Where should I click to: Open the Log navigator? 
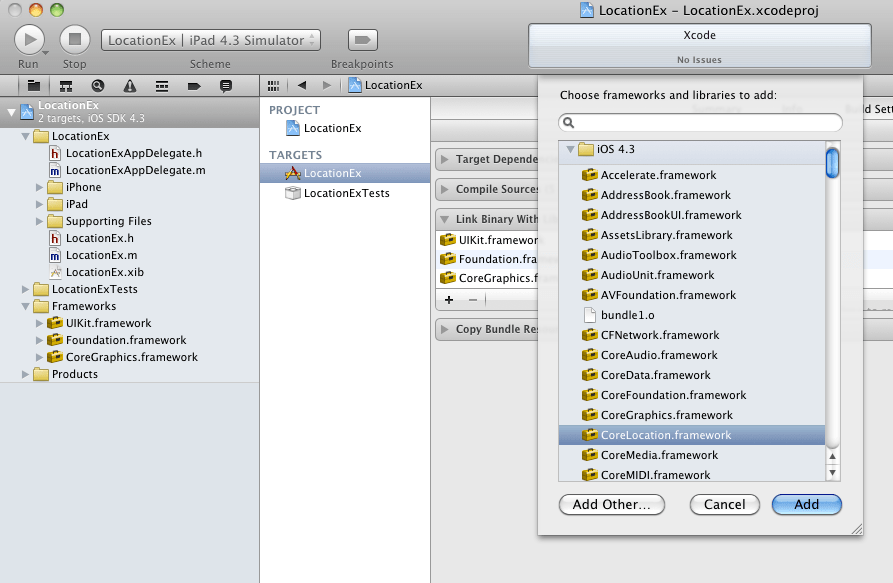click(225, 85)
